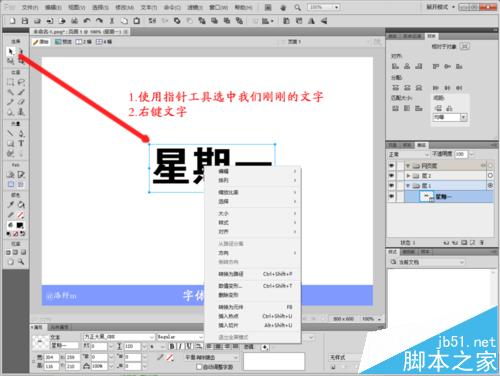Switch to the 4-Up view button

point(104,42)
